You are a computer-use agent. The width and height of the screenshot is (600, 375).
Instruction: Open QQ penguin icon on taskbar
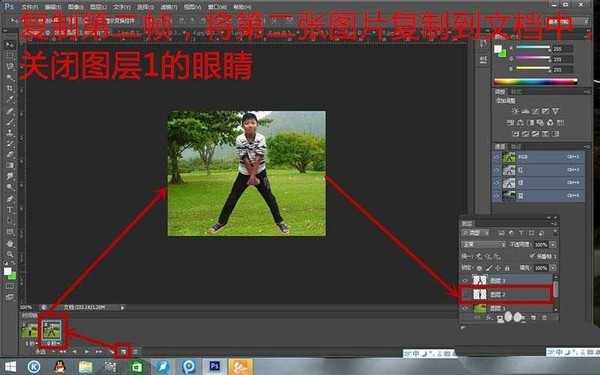(59, 367)
